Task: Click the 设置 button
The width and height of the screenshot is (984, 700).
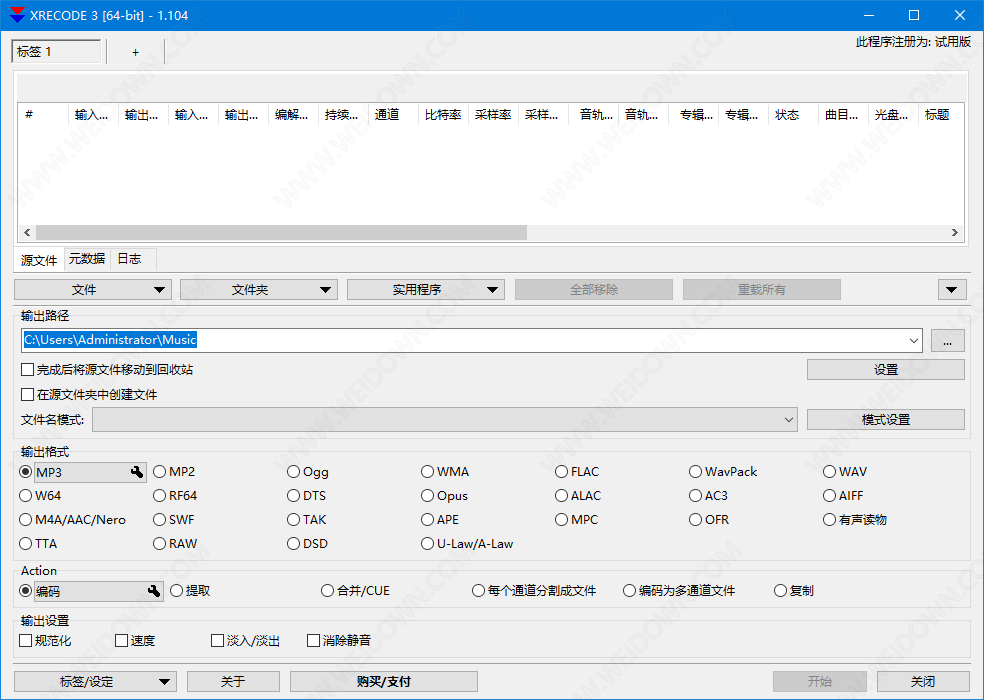Action: 885,370
